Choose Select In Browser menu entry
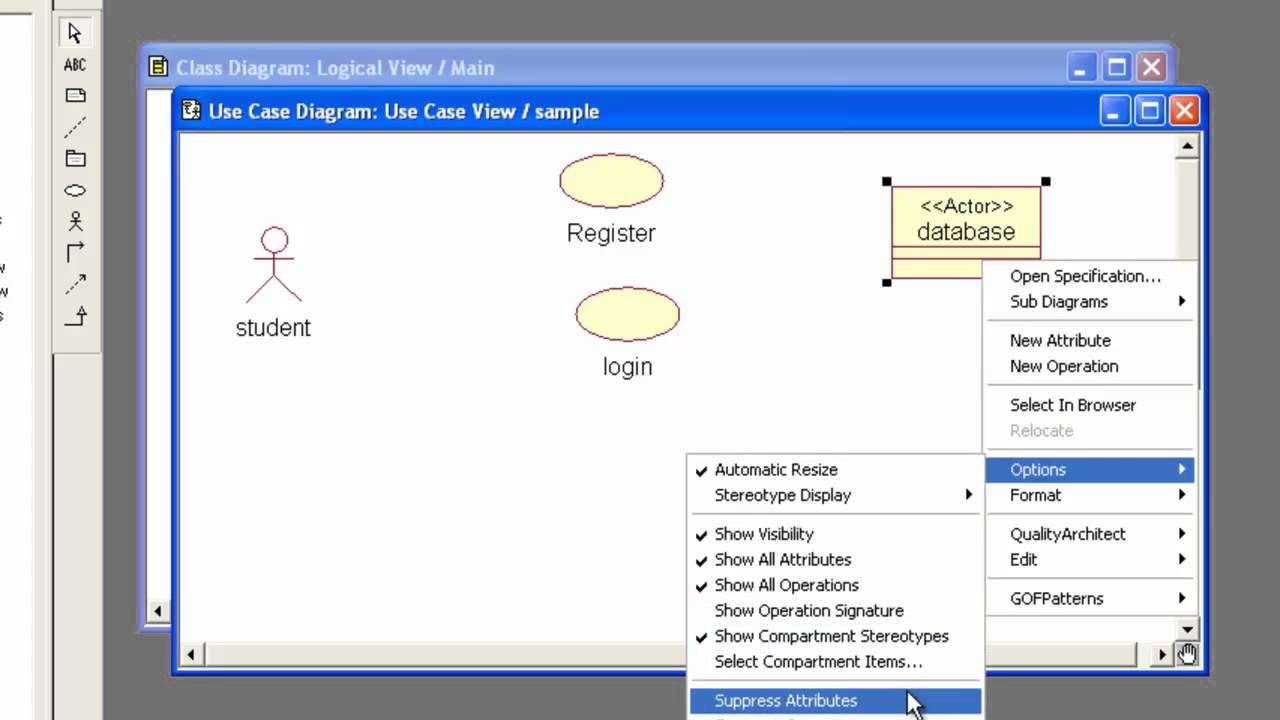 [x=1090, y=405]
